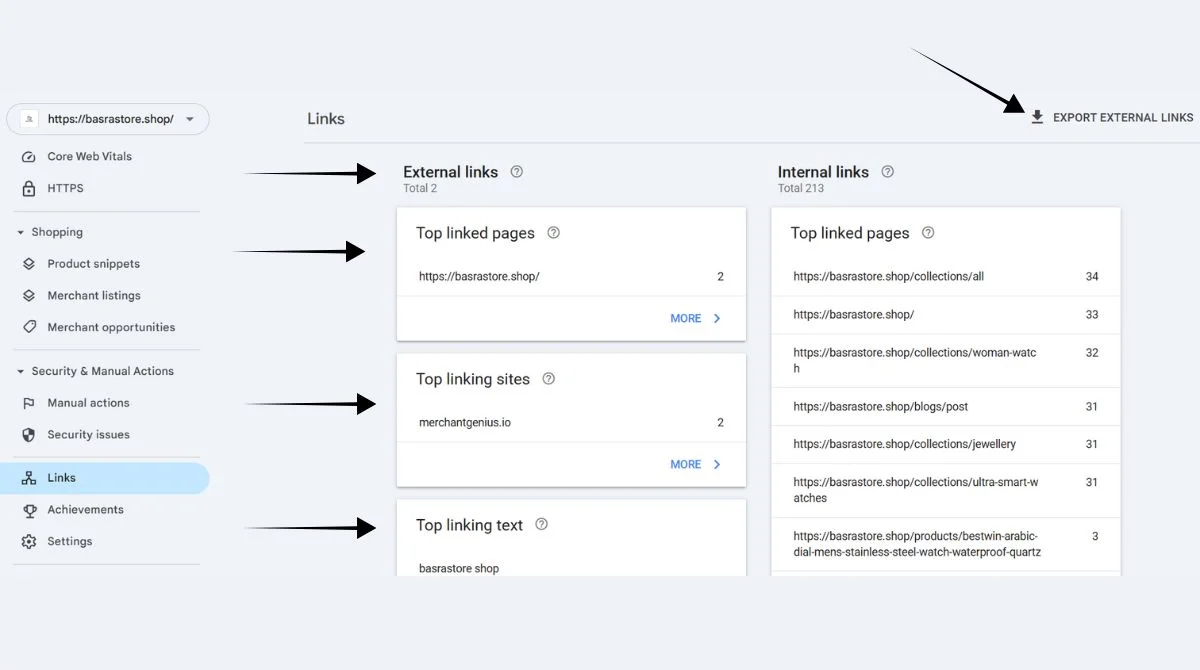1200x670 pixels.
Task: Open internal link row bestwin-arabic-dial-mens watch product
Action: coord(946,544)
